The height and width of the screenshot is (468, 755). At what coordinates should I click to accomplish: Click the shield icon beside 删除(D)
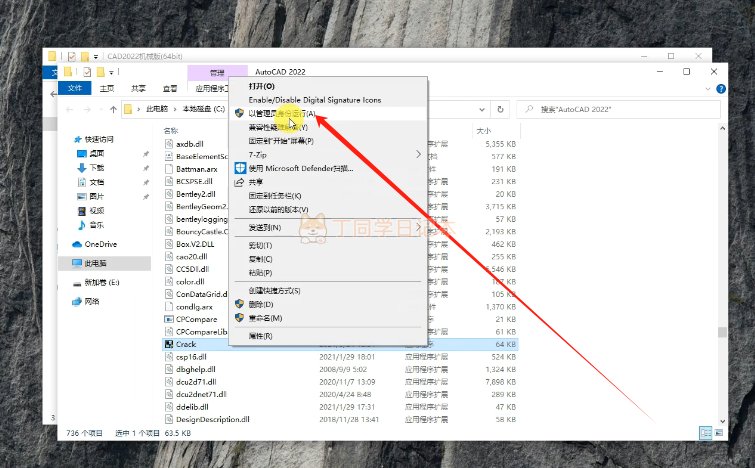[x=239, y=304]
